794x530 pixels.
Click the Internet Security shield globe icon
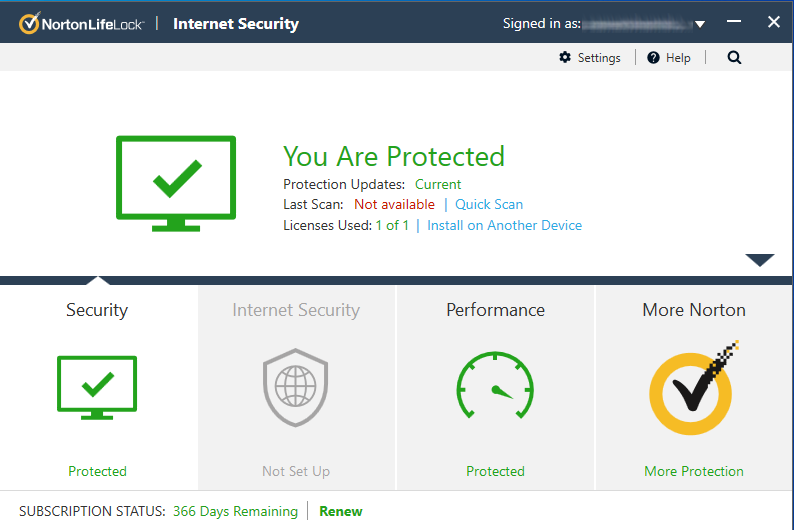coord(296,386)
